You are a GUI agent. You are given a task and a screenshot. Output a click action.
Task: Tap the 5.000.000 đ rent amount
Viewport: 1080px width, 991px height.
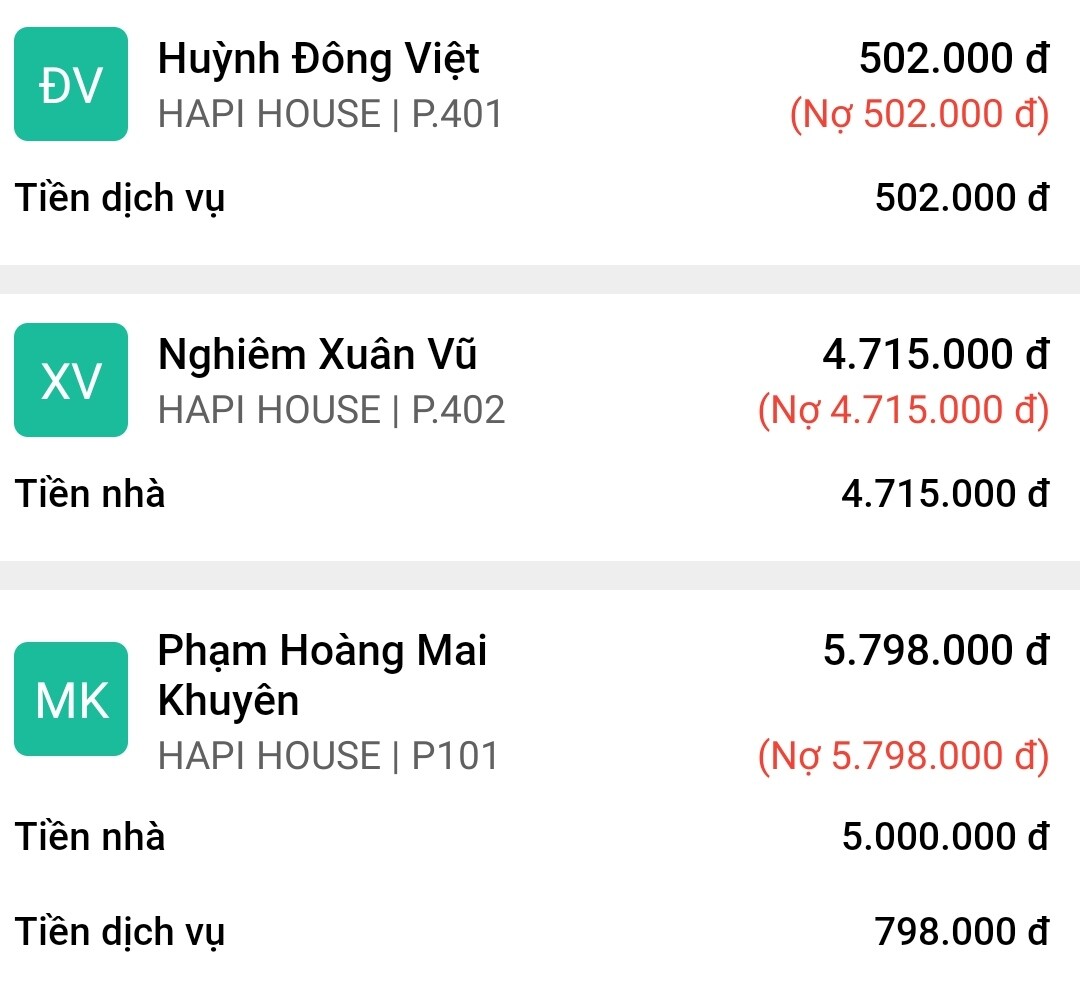tap(945, 837)
